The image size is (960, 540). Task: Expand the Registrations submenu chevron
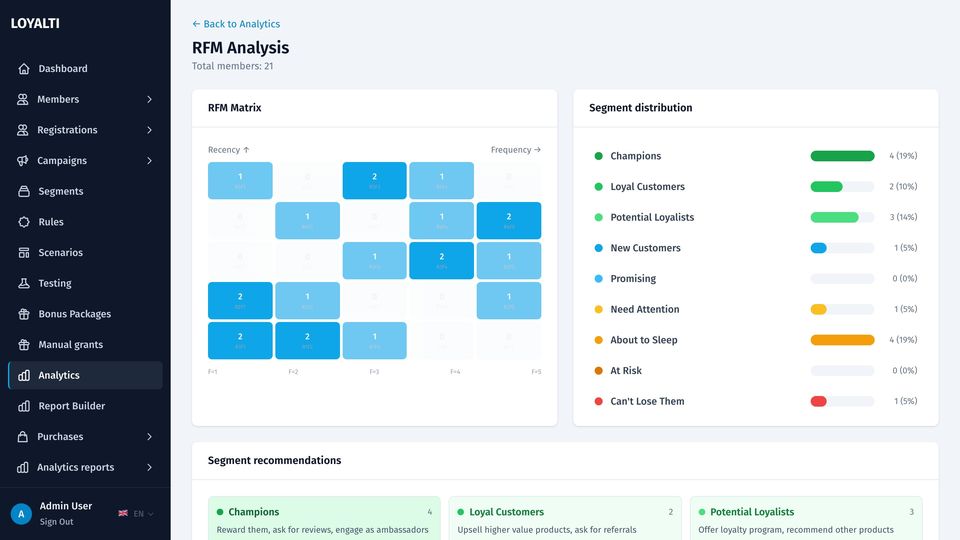click(149, 130)
